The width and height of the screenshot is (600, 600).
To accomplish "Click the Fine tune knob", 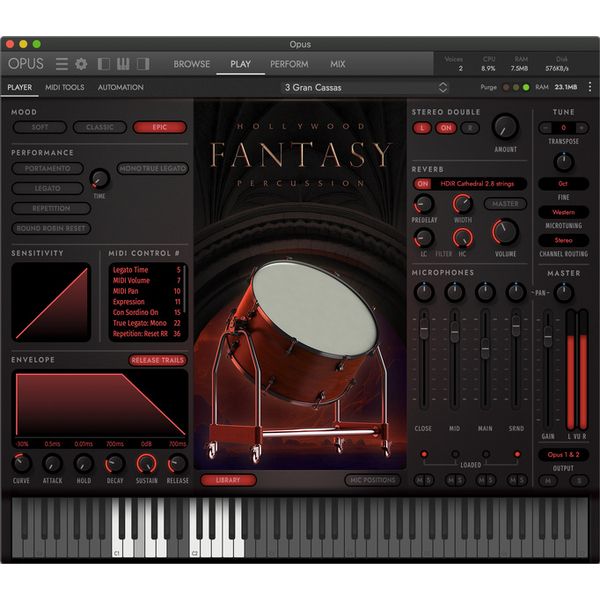I will pyautogui.click(x=563, y=162).
